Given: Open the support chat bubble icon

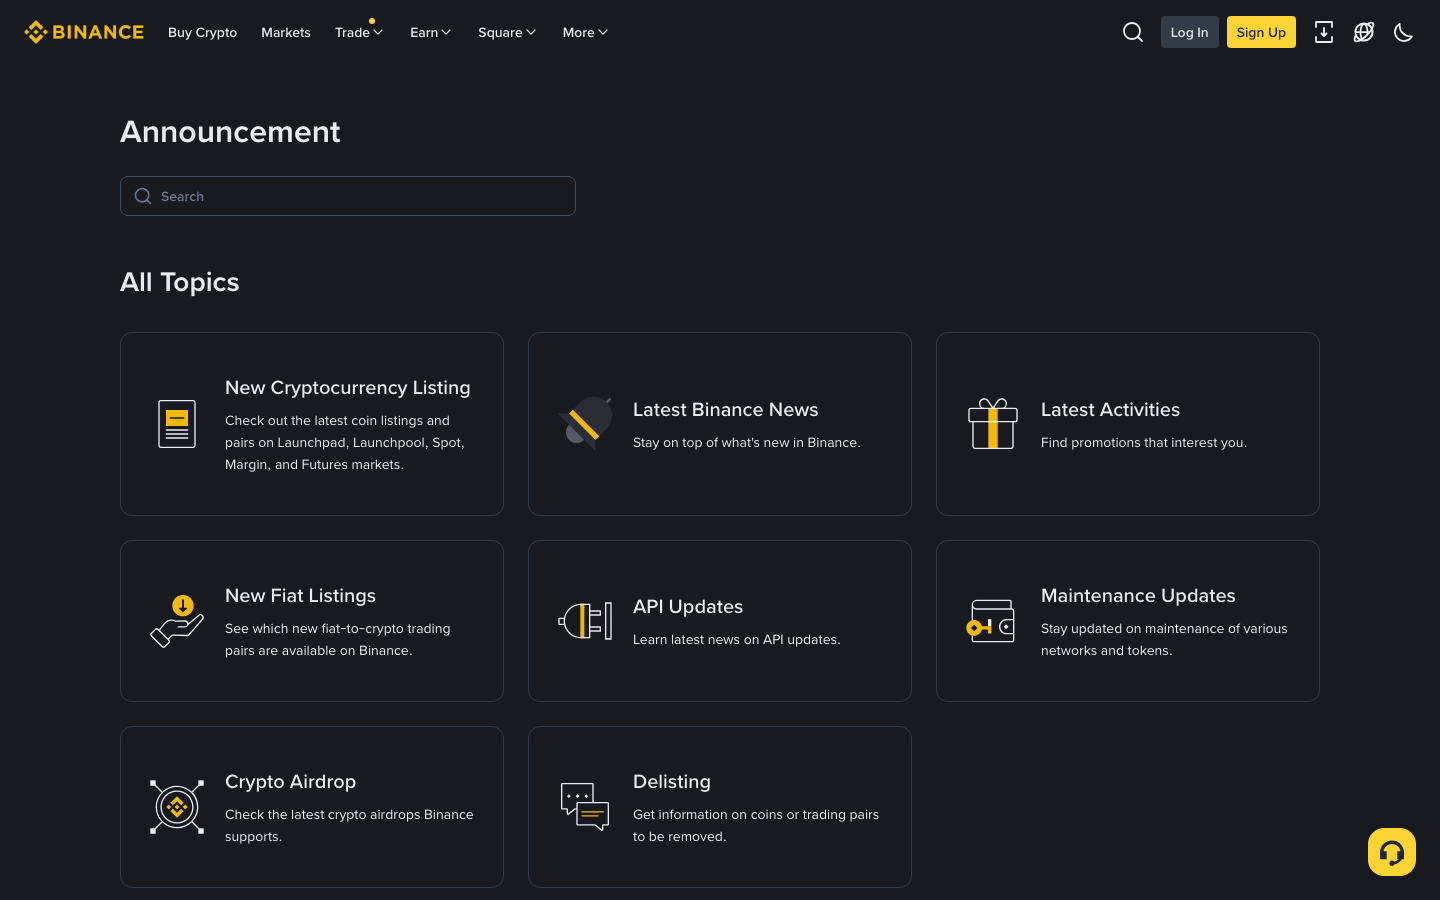Looking at the screenshot, I should [1391, 851].
